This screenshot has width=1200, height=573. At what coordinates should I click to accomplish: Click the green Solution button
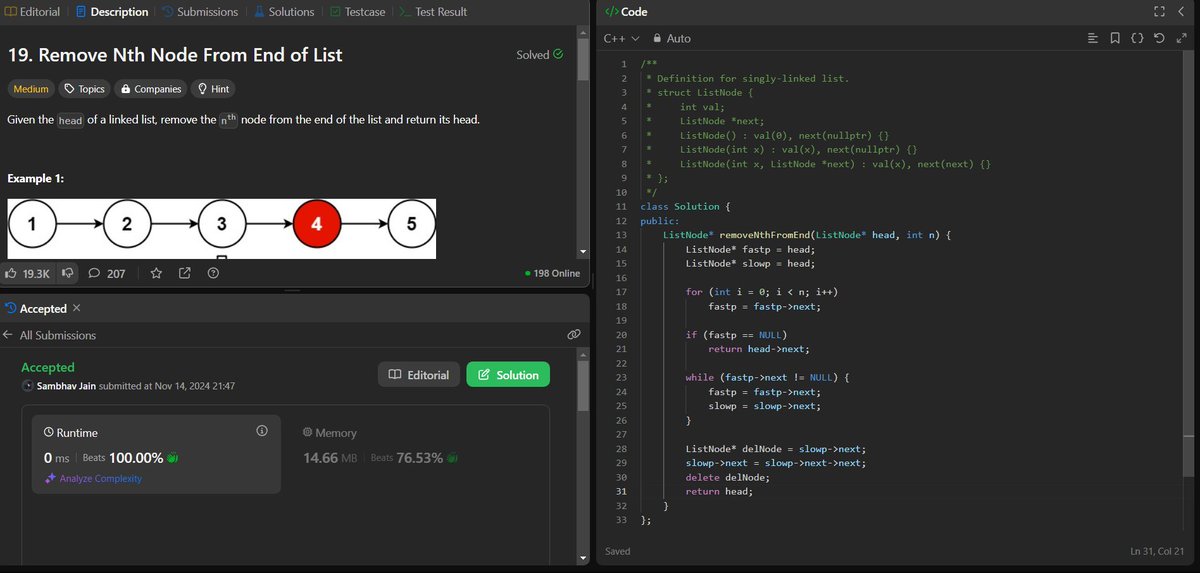508,374
